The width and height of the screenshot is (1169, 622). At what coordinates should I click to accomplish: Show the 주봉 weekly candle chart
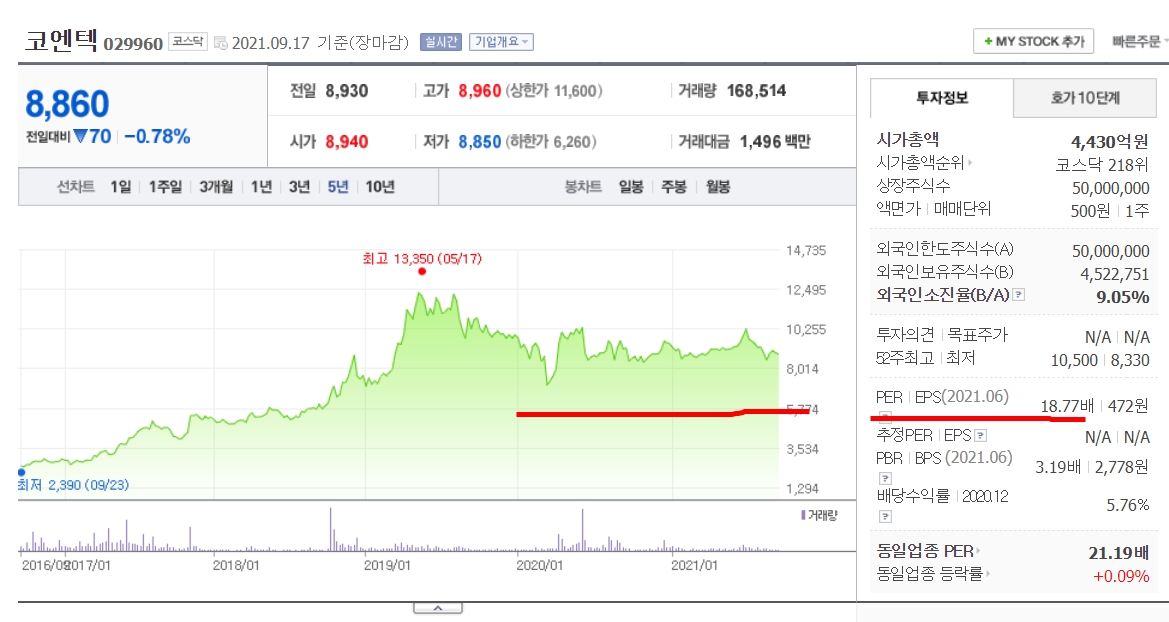click(674, 186)
